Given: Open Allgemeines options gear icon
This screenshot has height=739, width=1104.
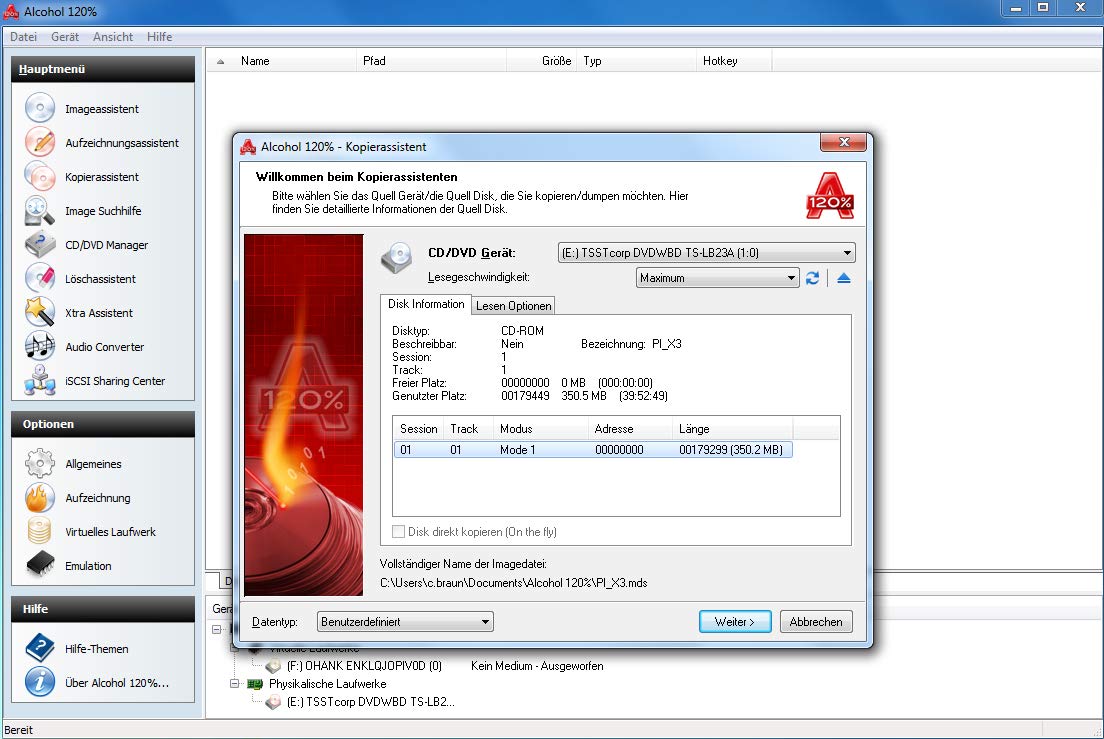Looking at the screenshot, I should (39, 463).
